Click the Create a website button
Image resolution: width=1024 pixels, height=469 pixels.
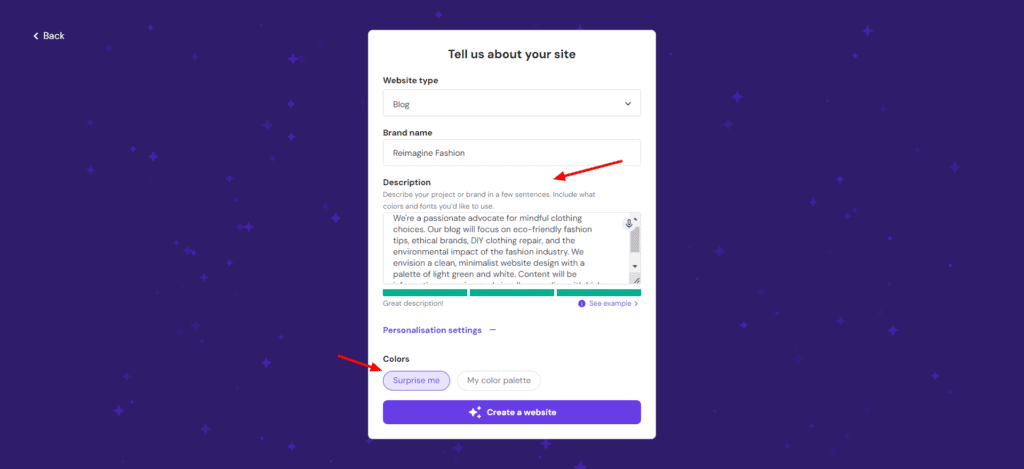click(511, 412)
